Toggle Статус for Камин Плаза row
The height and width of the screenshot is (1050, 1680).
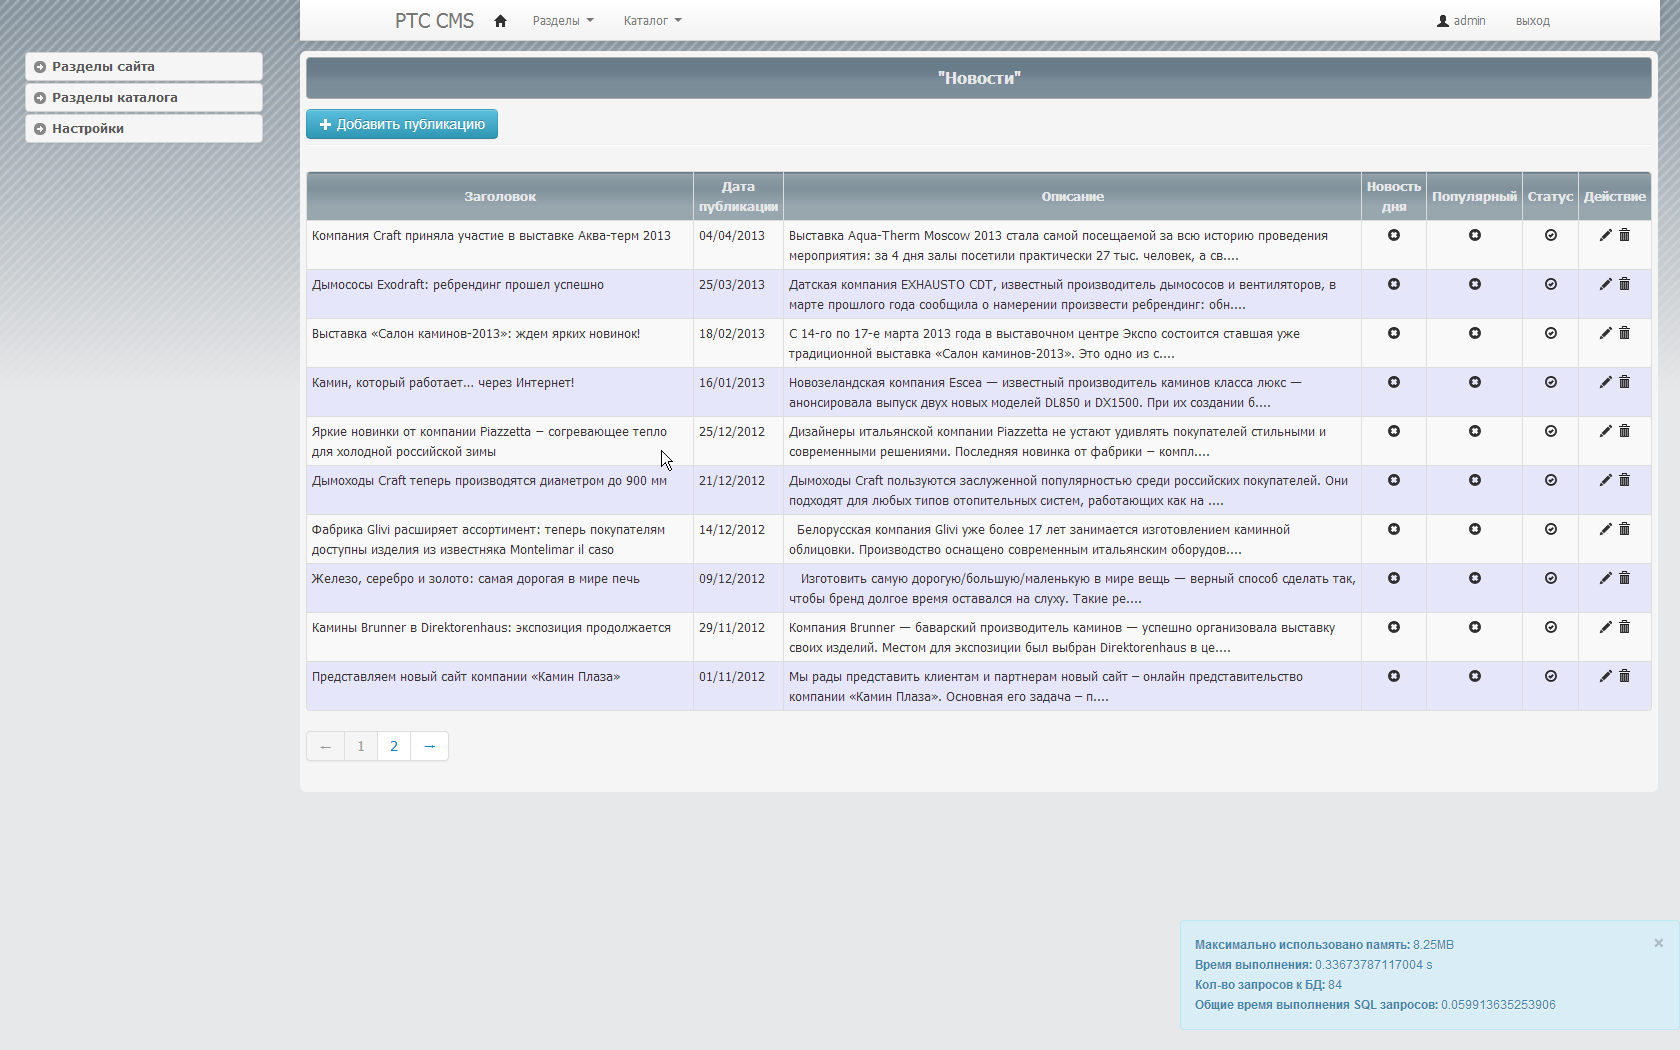point(1551,676)
